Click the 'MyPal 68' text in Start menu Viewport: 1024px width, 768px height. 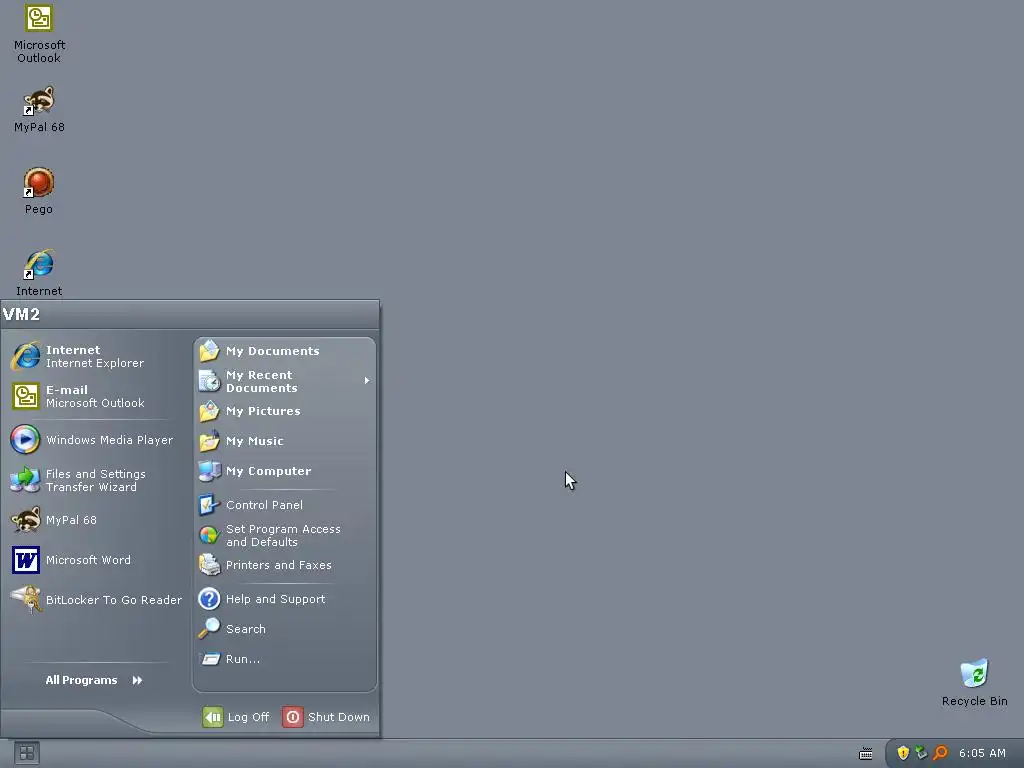(71, 520)
